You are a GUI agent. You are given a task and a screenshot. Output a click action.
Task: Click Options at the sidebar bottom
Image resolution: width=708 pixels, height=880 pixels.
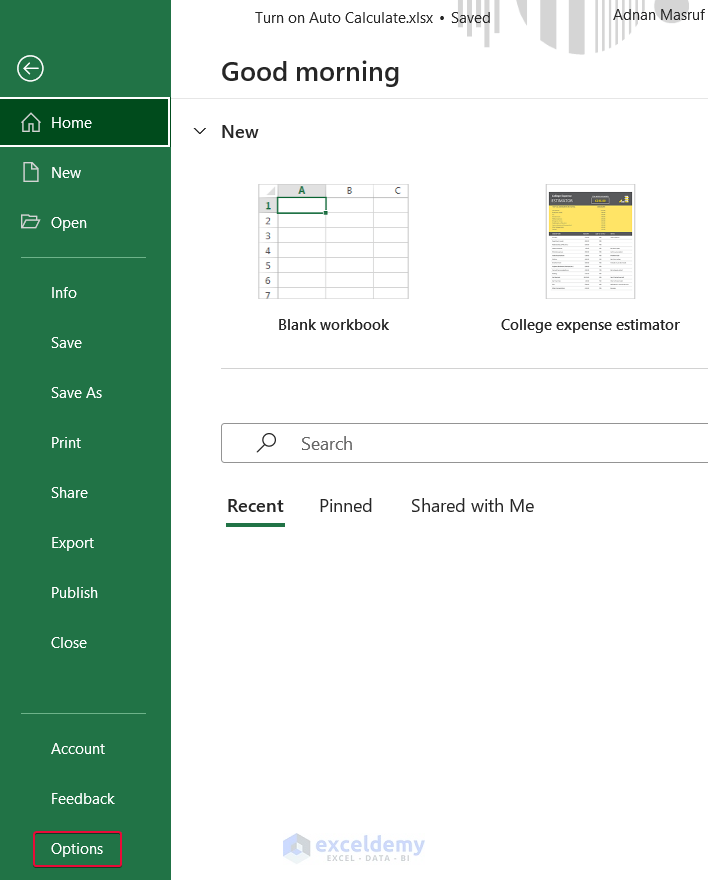pyautogui.click(x=77, y=849)
